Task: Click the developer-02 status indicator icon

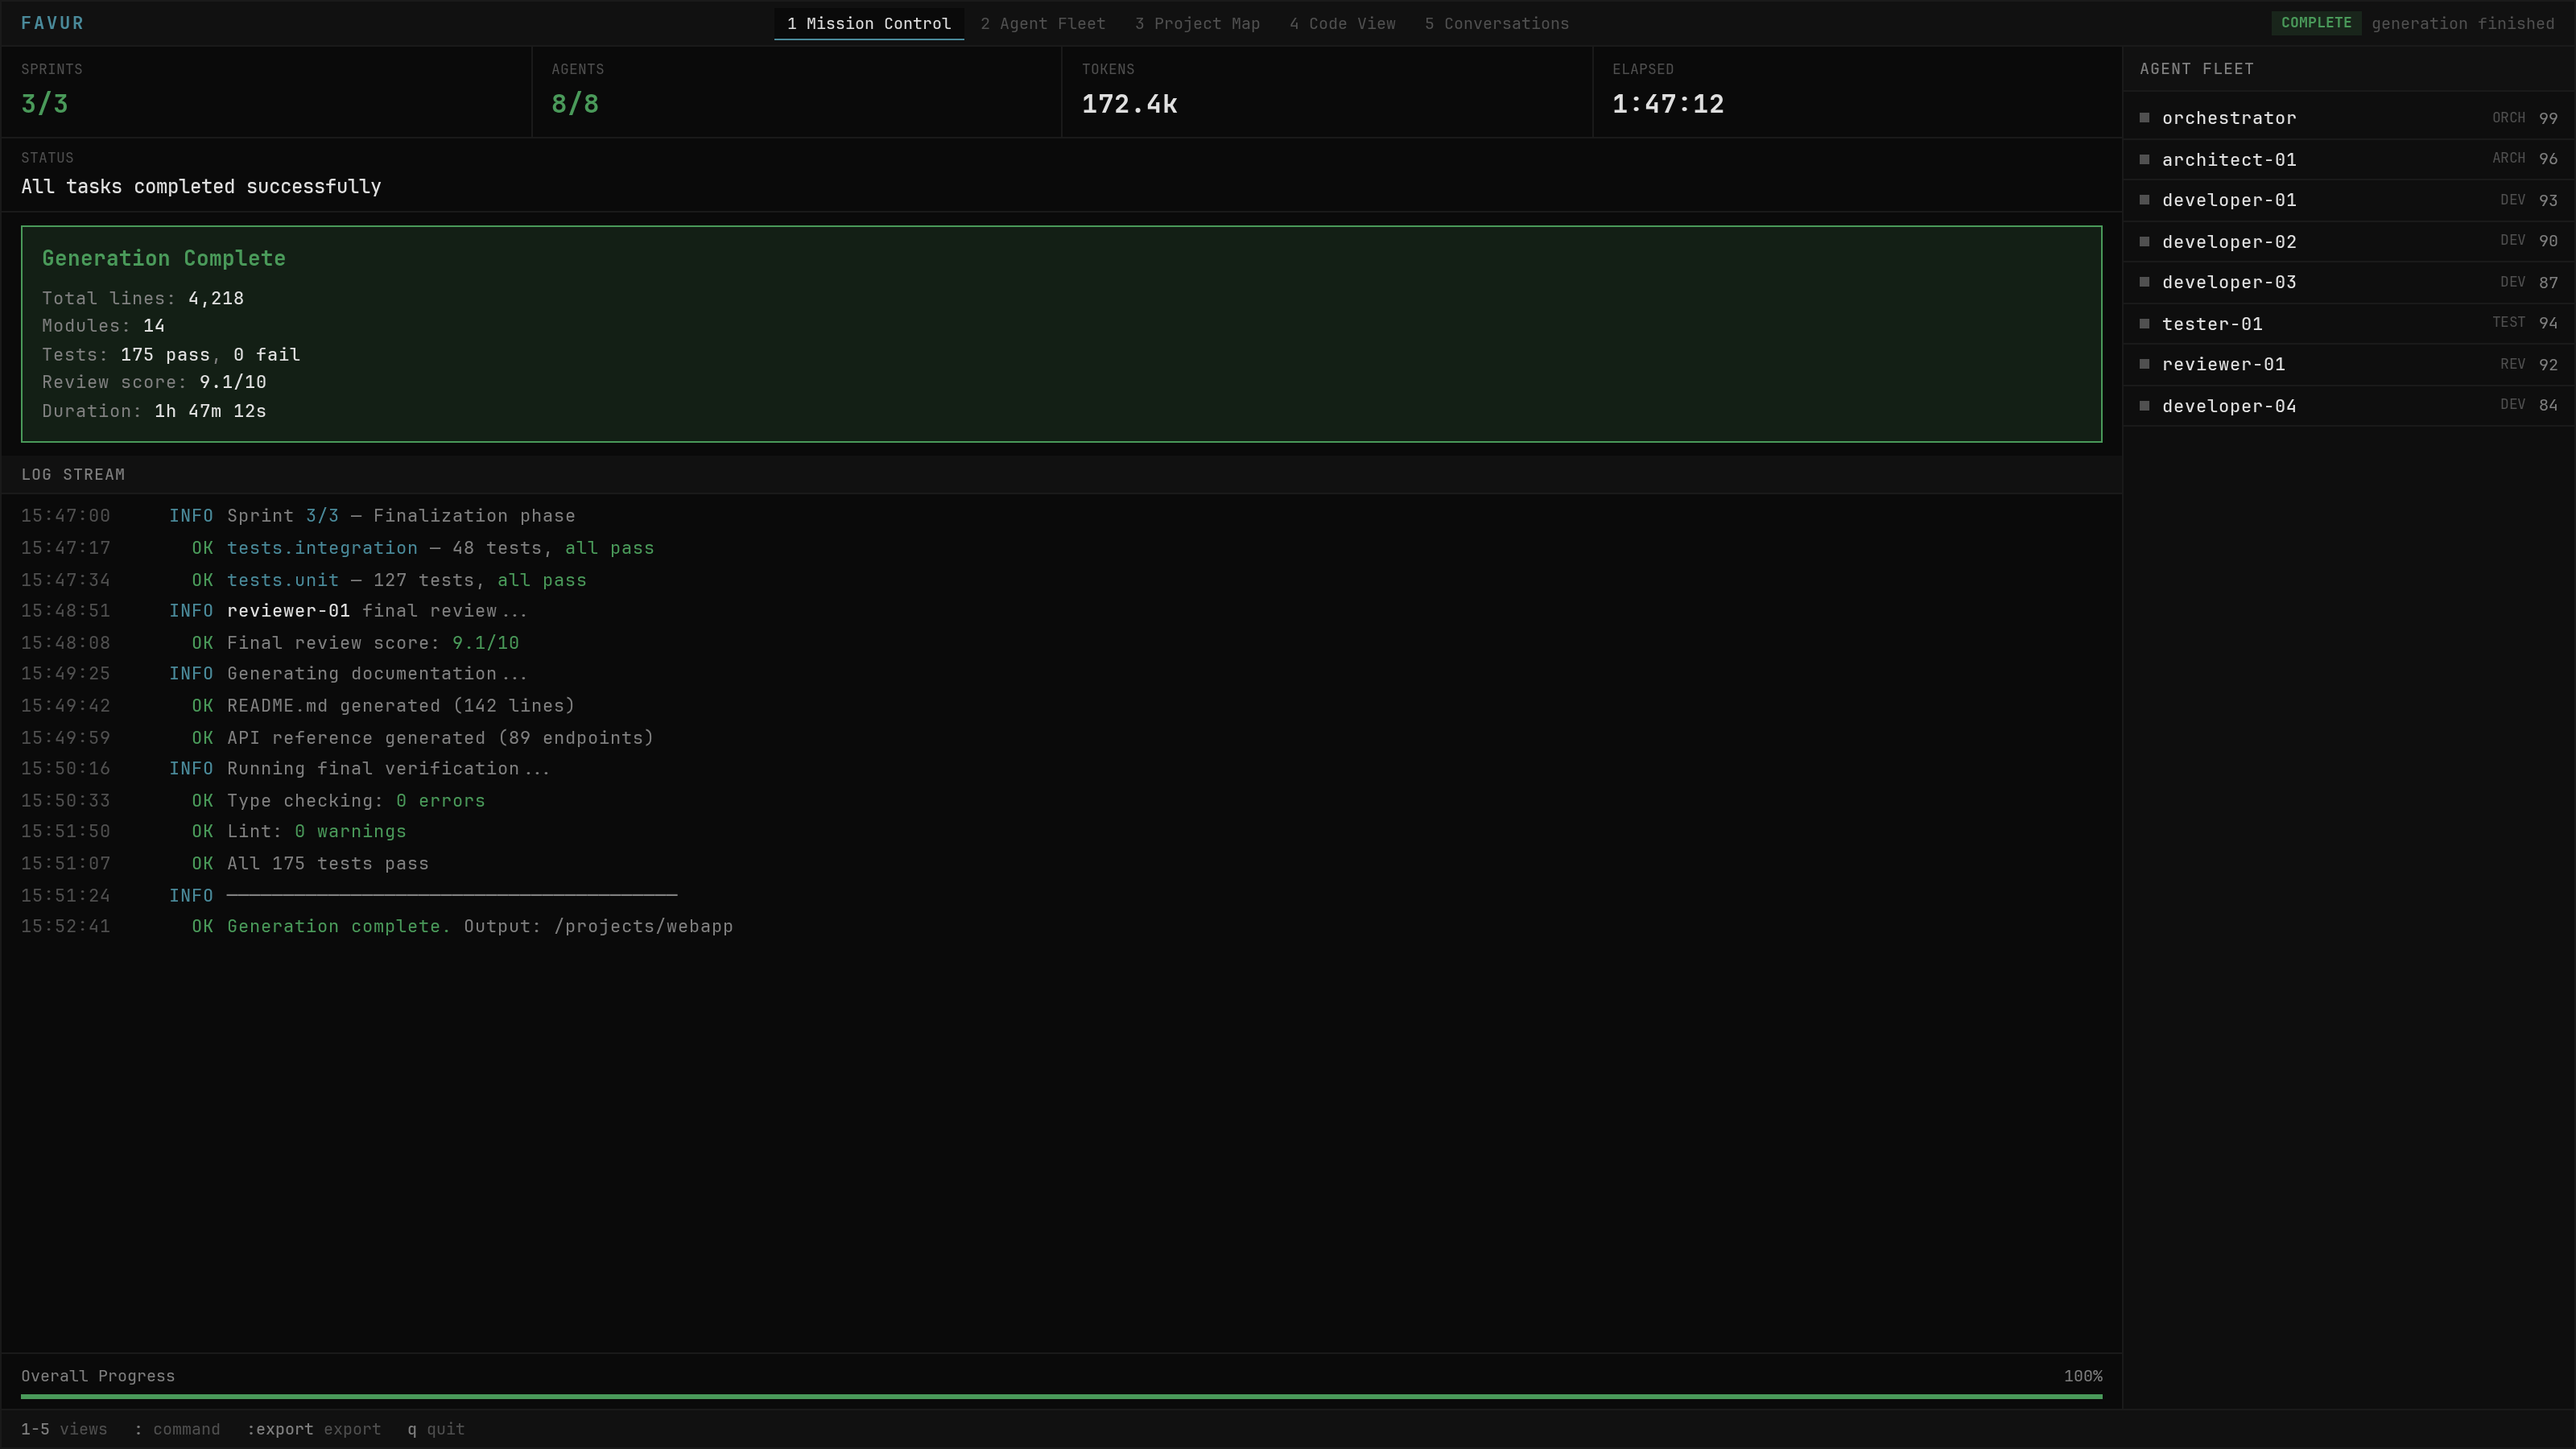Action: point(2144,242)
